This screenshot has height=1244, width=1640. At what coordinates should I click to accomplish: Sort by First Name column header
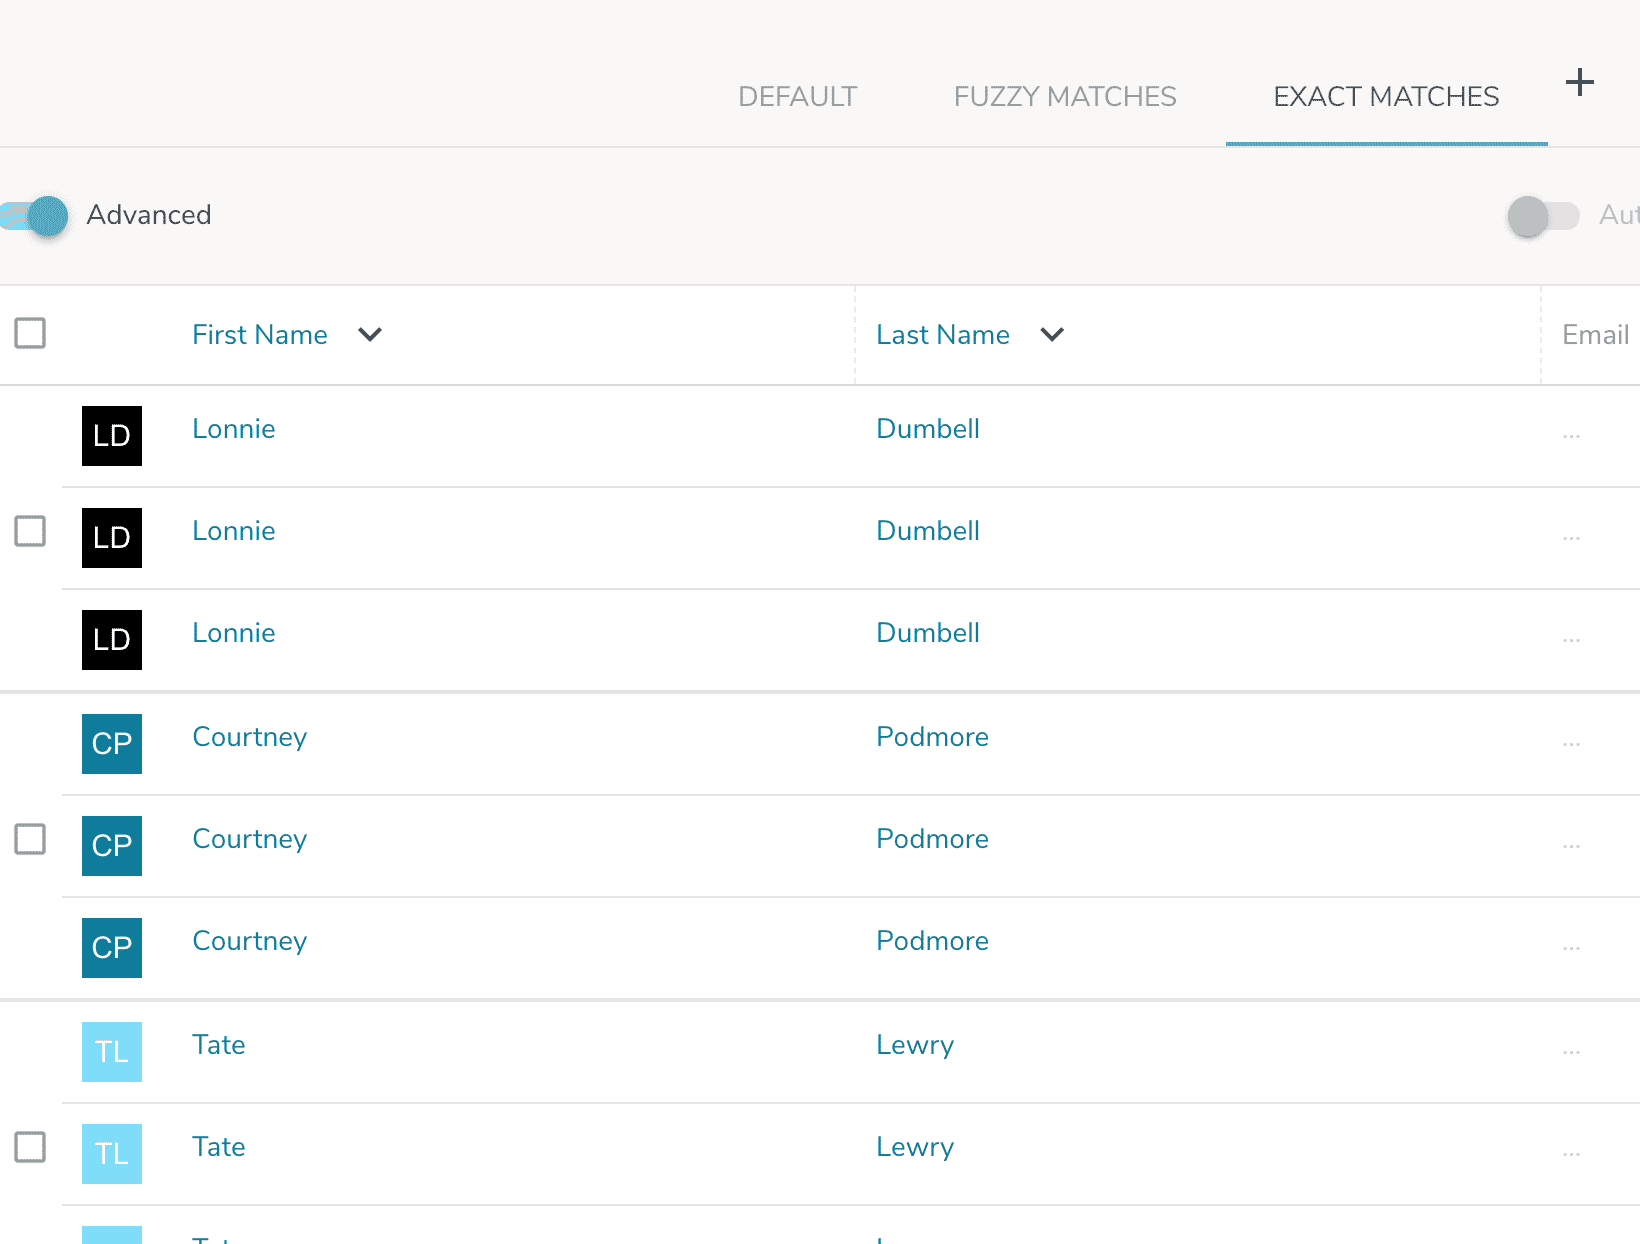click(260, 334)
